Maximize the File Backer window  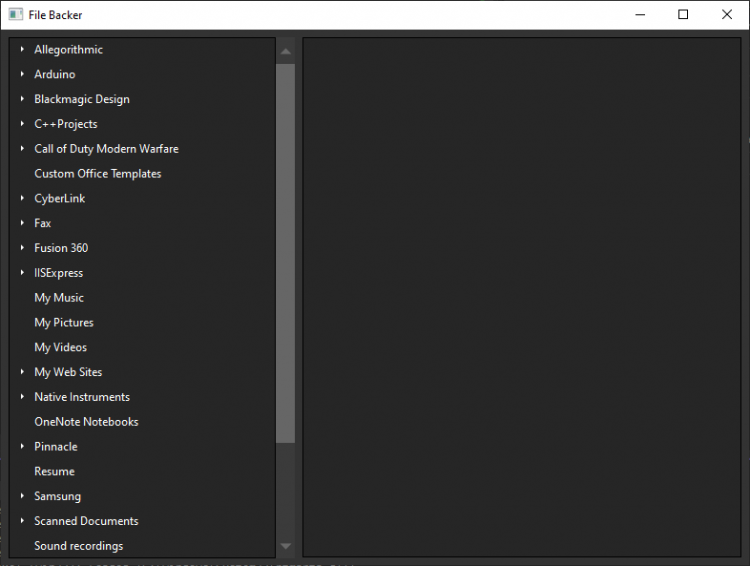(683, 15)
